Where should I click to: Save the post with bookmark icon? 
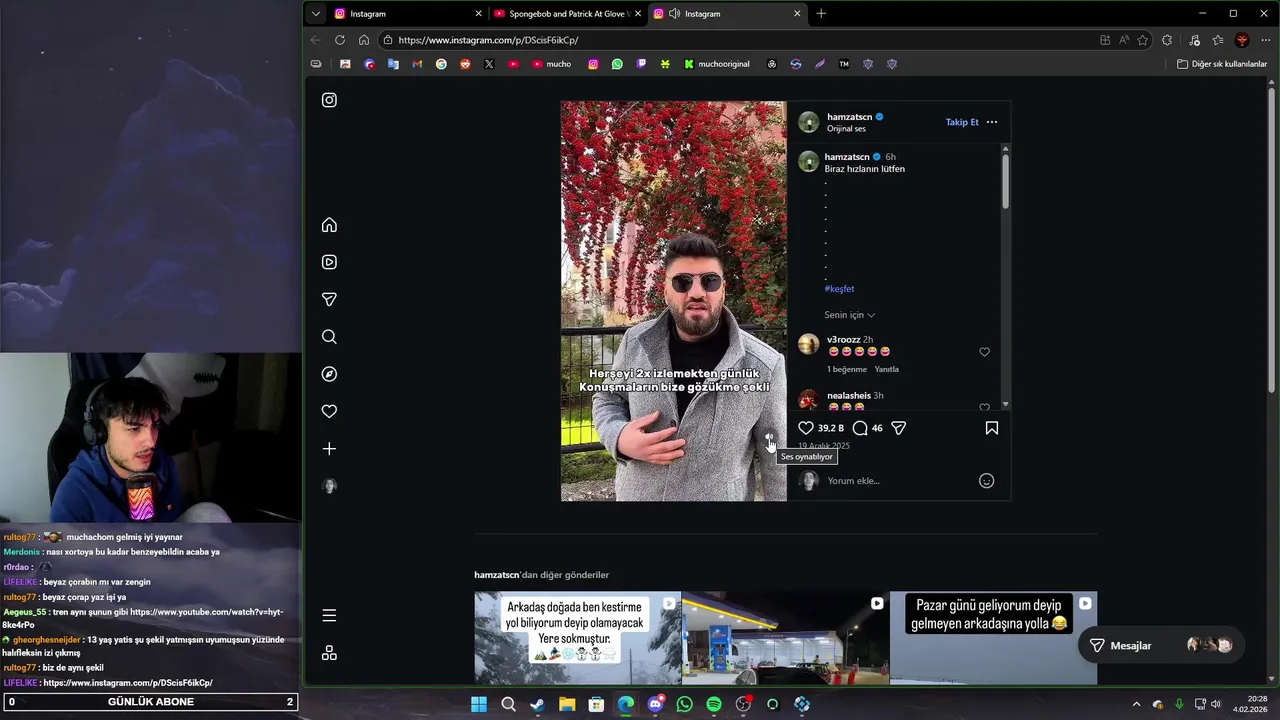[992, 428]
